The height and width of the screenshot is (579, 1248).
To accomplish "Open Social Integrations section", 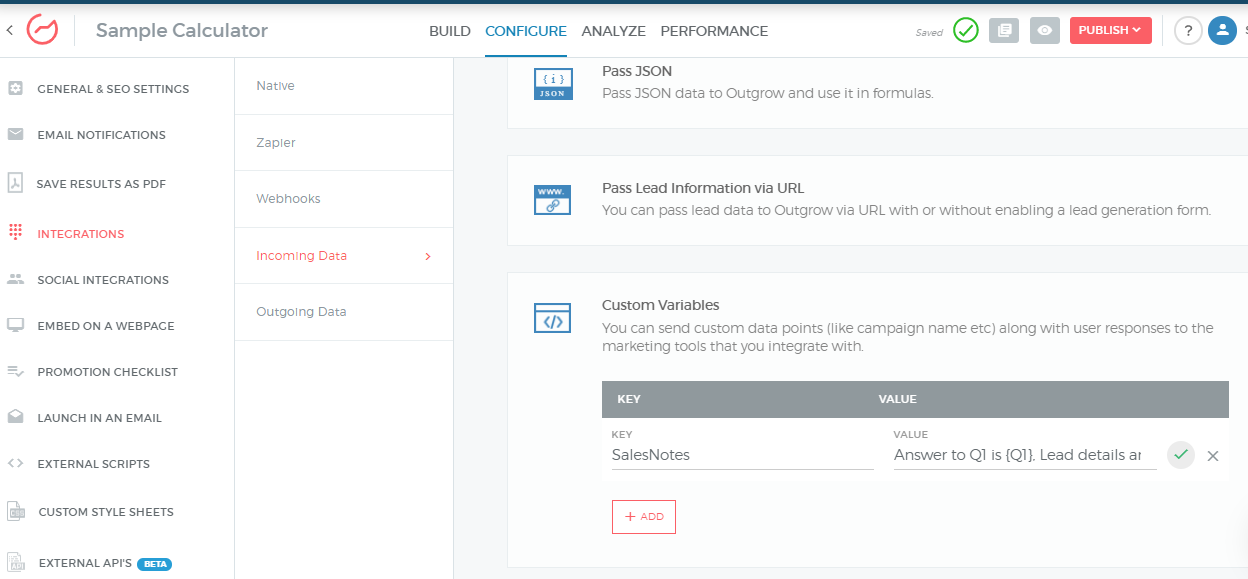I will 103,280.
